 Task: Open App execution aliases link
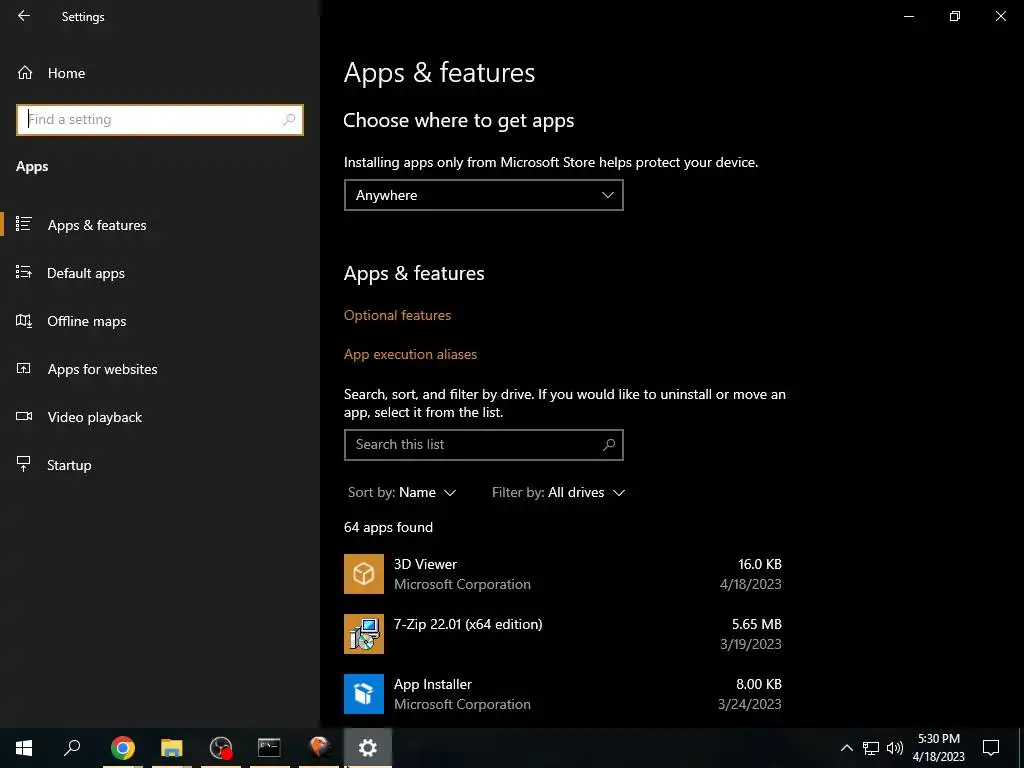click(x=410, y=354)
